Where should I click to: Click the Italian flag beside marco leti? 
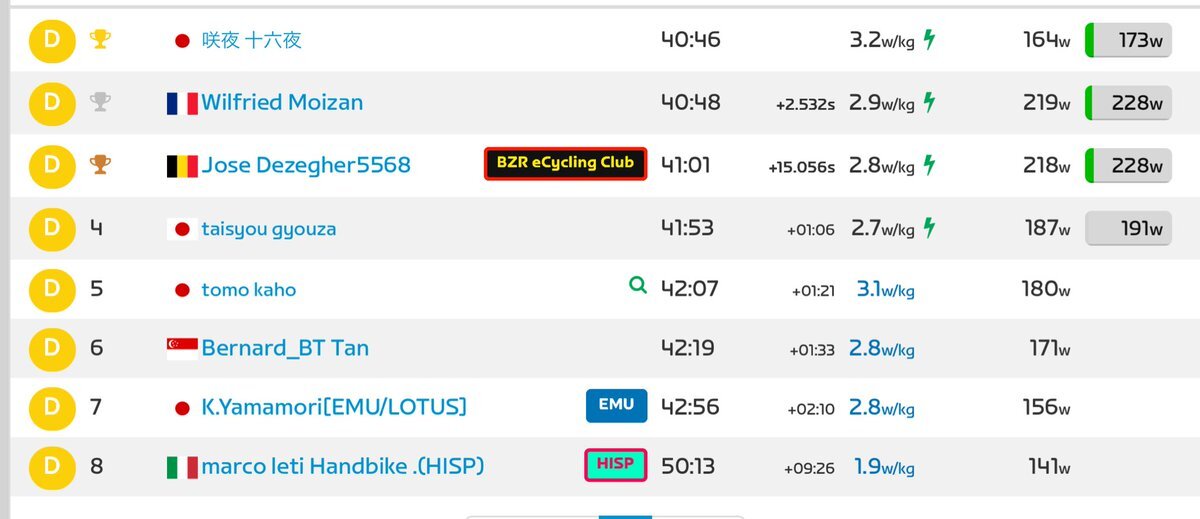182,467
